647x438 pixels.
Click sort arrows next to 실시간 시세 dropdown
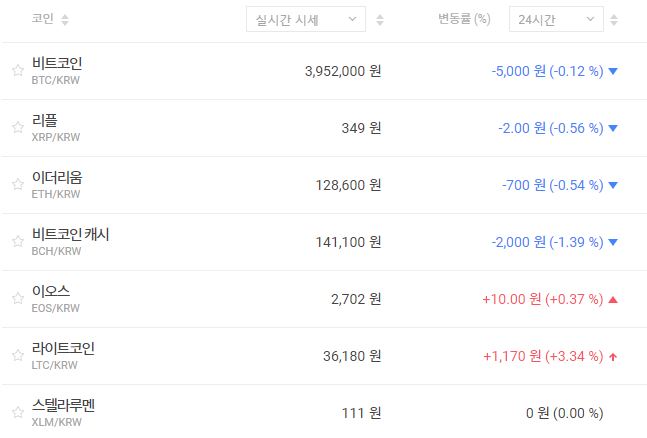pos(379,20)
